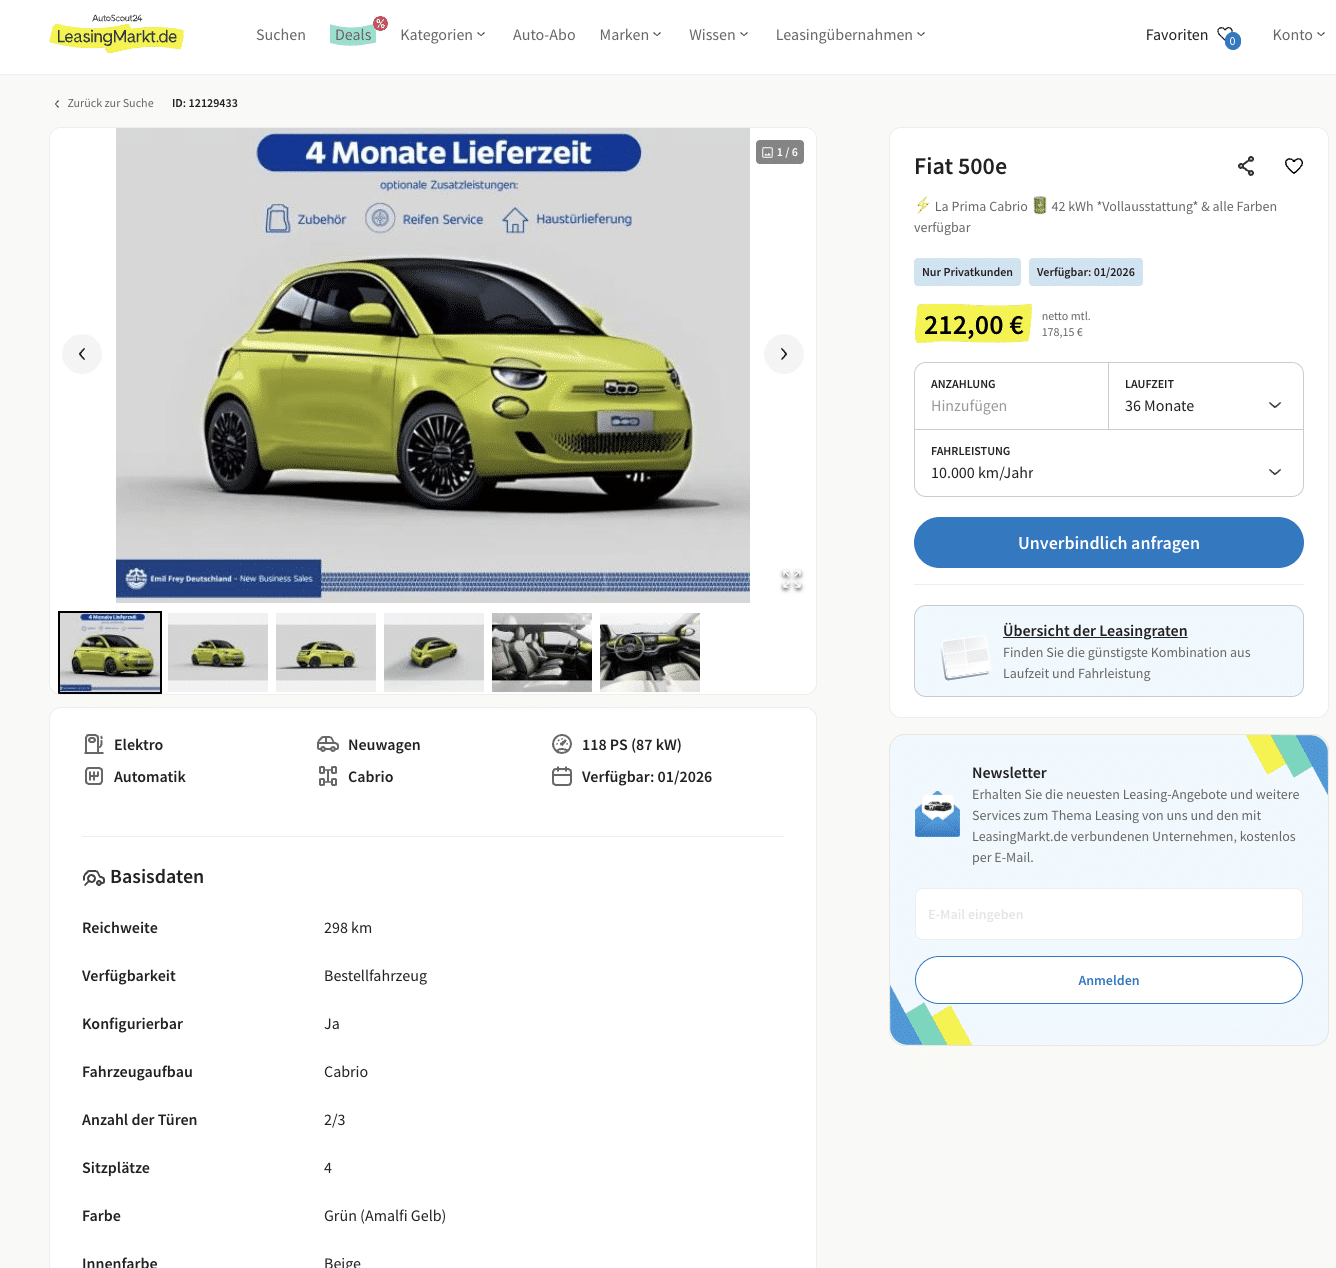Select sixth thumbnail dashboard steering wheel

650,652
